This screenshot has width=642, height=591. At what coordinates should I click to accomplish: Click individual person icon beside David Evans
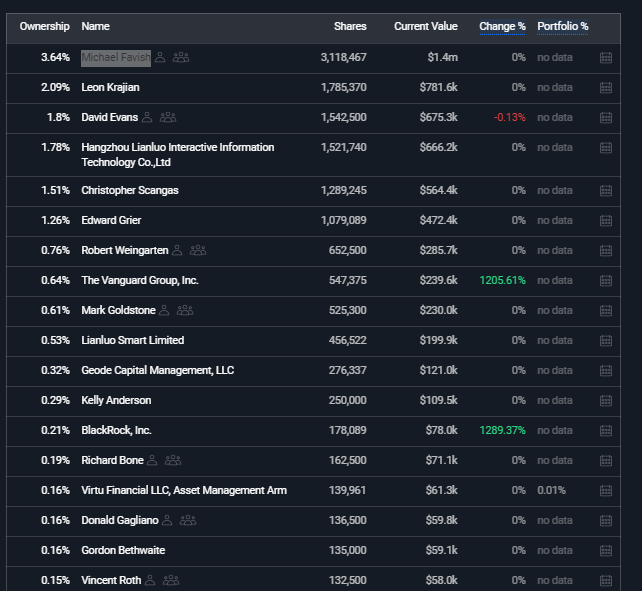pos(147,118)
